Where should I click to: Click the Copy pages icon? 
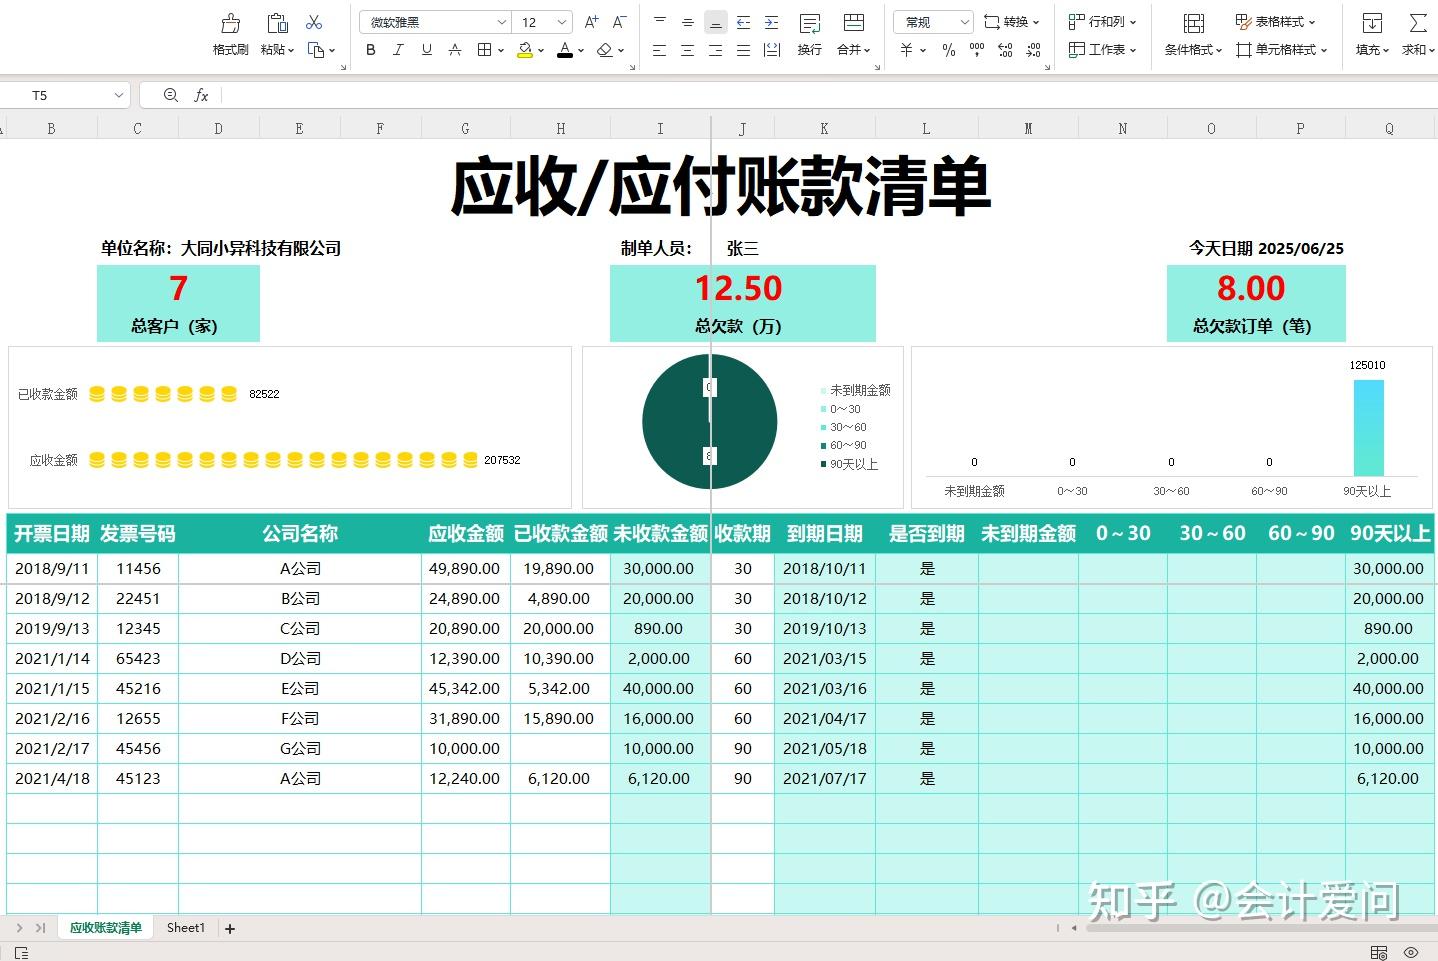pos(316,49)
